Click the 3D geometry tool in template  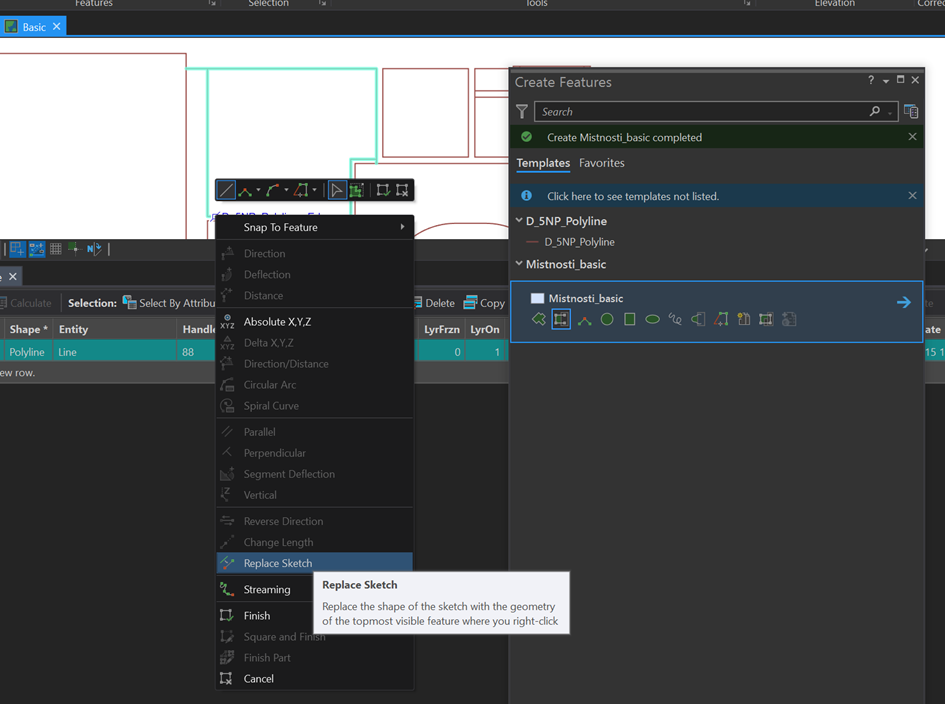[x=766, y=319]
